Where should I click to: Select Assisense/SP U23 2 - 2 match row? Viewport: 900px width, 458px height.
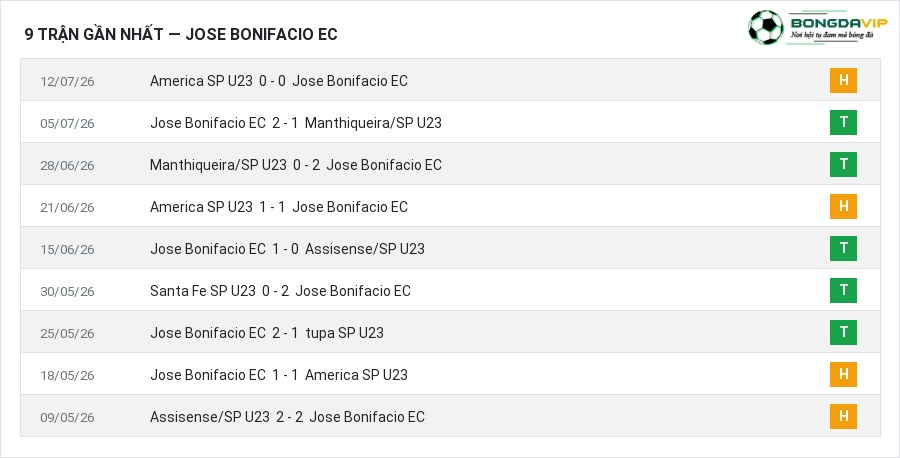(x=450, y=416)
